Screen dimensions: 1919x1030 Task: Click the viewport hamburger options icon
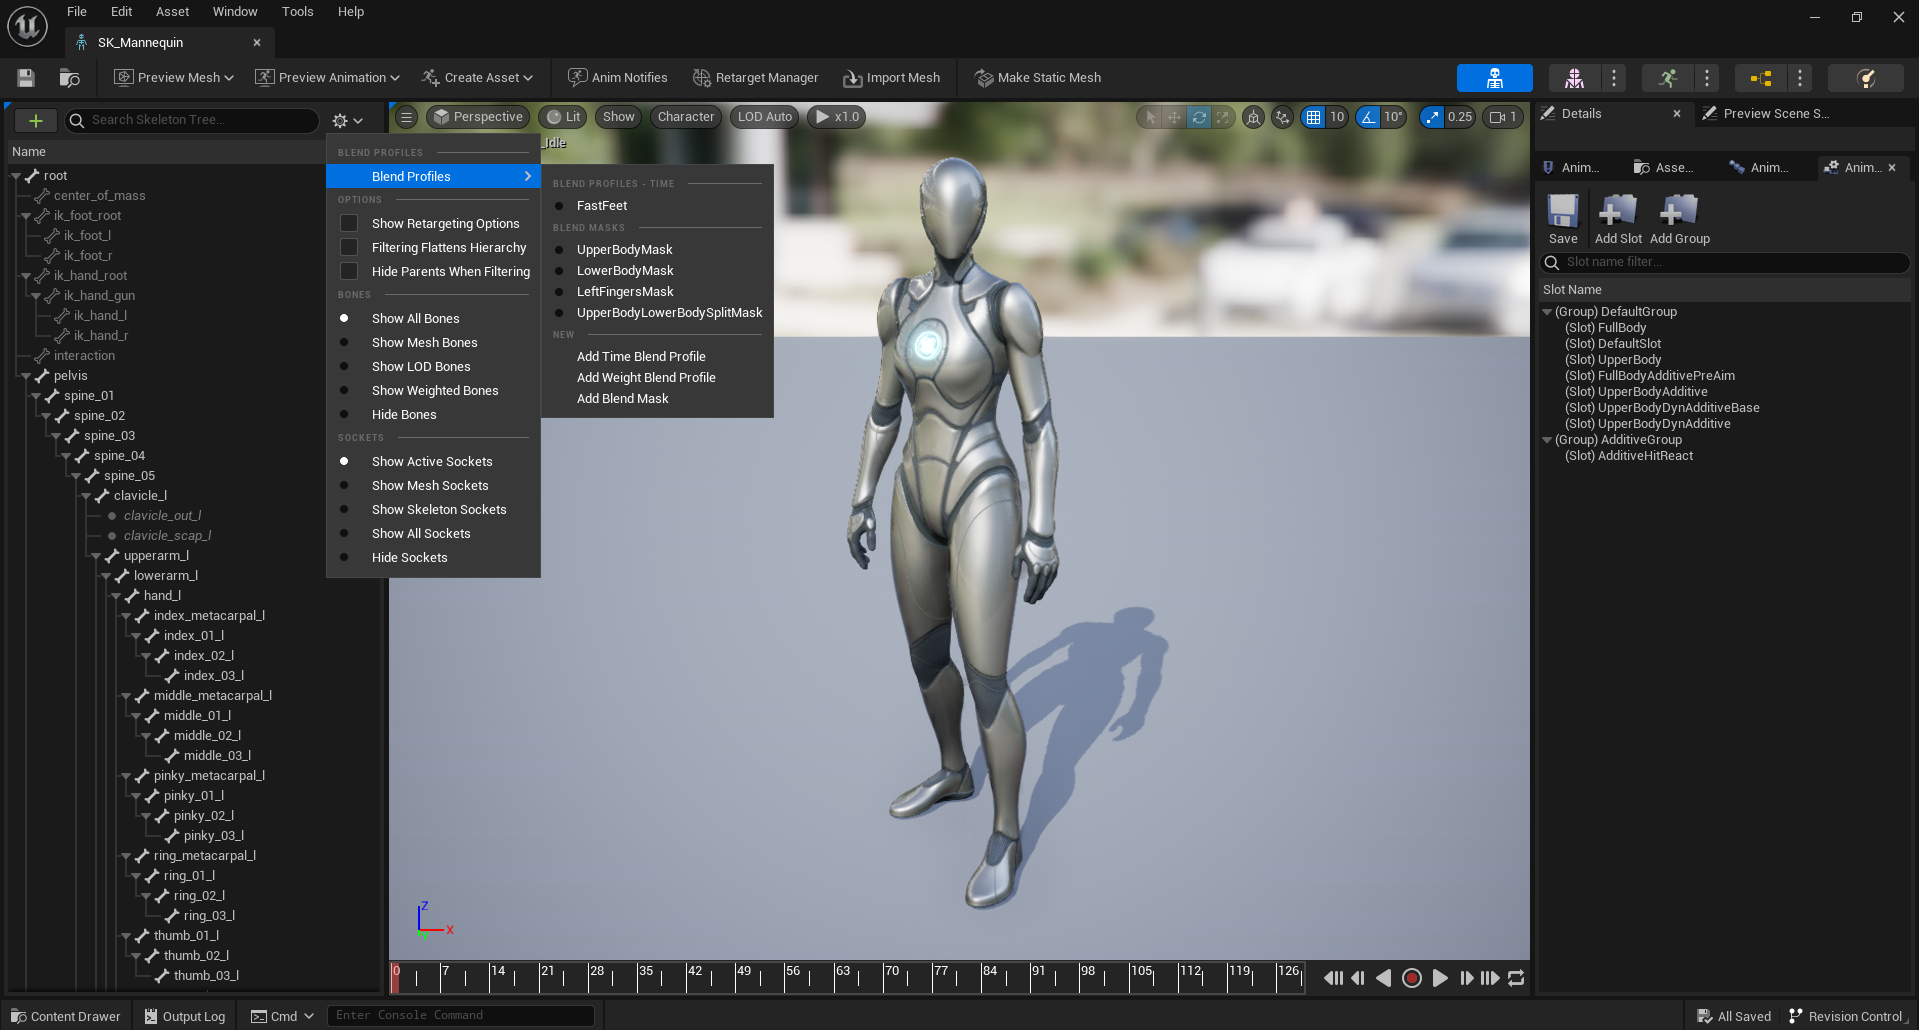[406, 117]
